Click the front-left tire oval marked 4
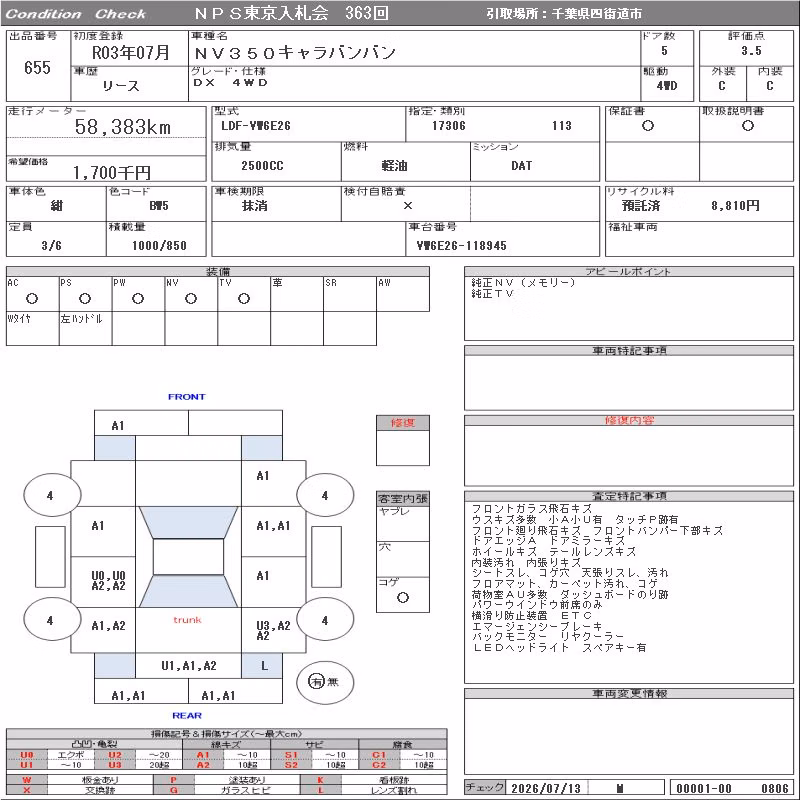This screenshot has width=800, height=800. click(52, 495)
